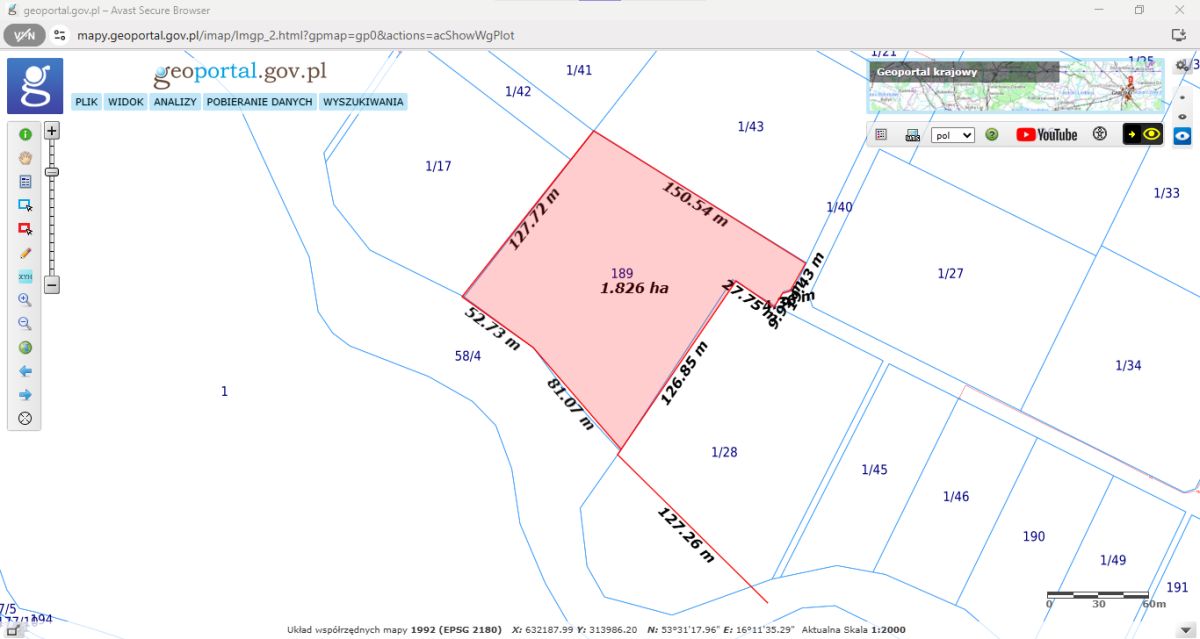Expand the WYSZUKIWANIA menu

[x=362, y=102]
